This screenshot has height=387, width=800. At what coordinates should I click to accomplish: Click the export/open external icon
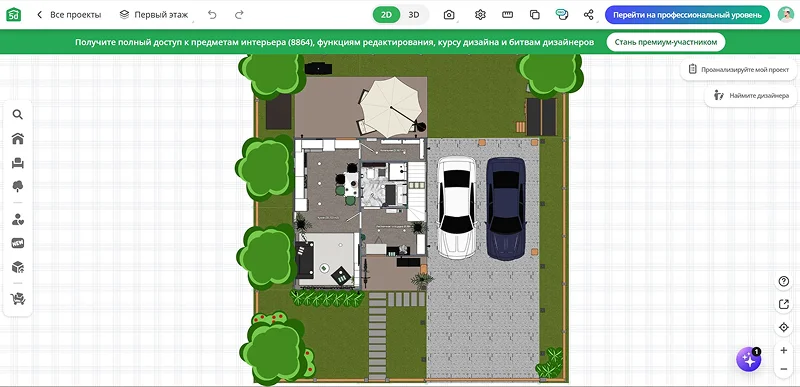pyautogui.click(x=784, y=304)
